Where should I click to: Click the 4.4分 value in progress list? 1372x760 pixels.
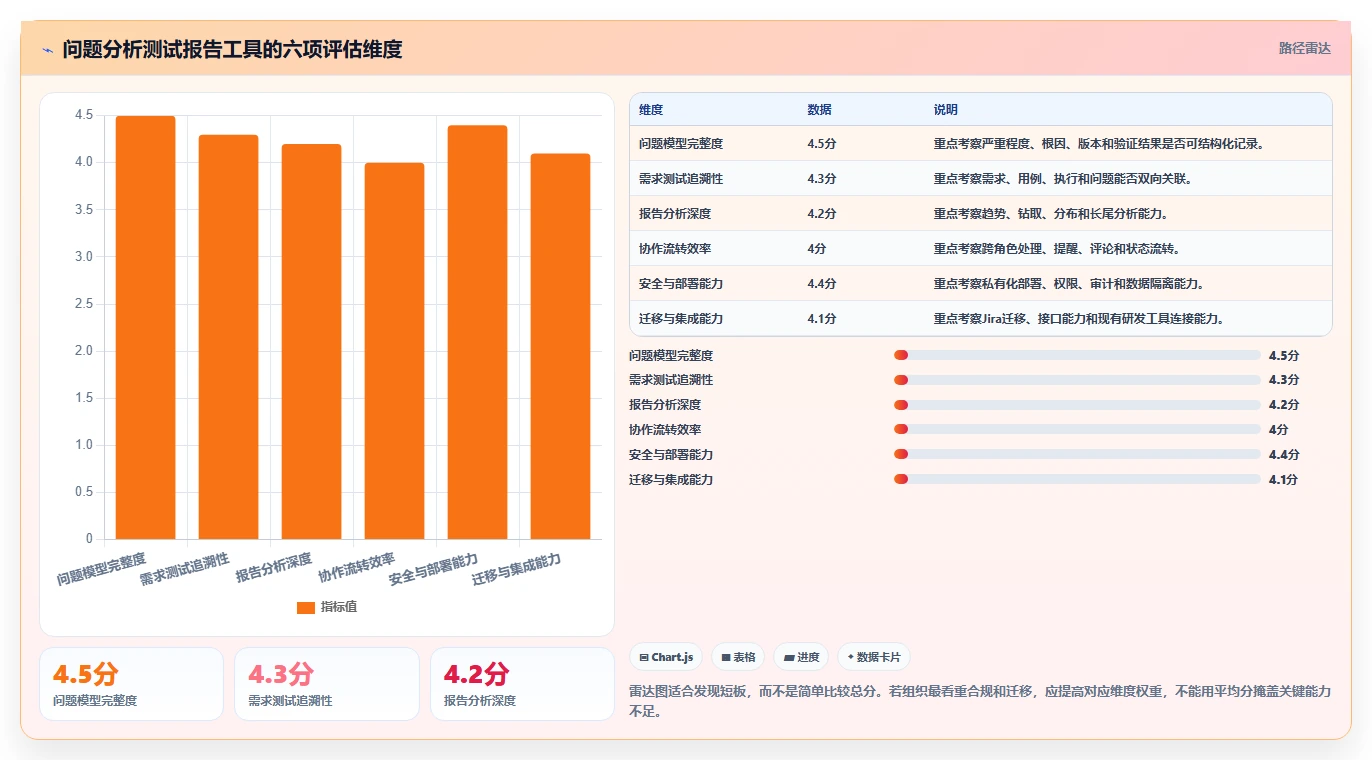click(x=1284, y=454)
